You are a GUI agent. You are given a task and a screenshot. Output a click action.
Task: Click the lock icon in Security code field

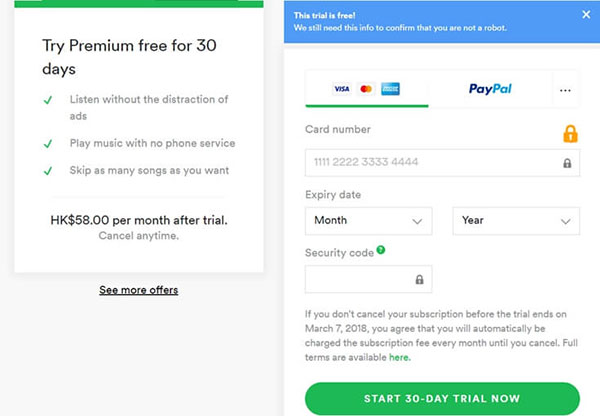click(x=419, y=279)
